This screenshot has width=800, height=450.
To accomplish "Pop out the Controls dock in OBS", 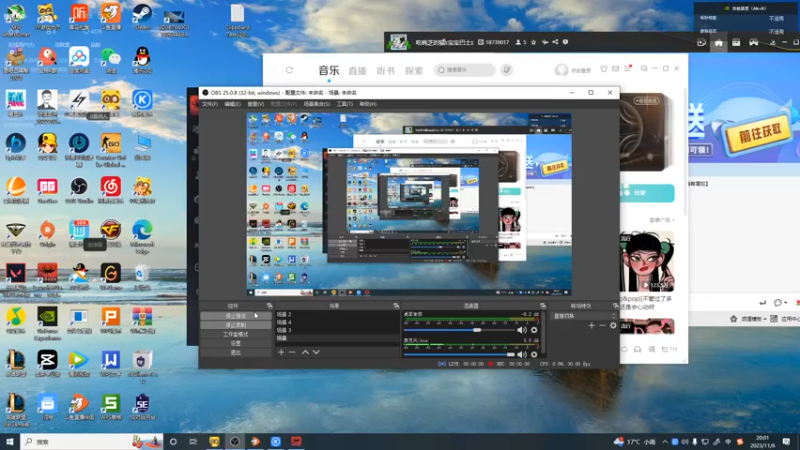I will click(269, 306).
